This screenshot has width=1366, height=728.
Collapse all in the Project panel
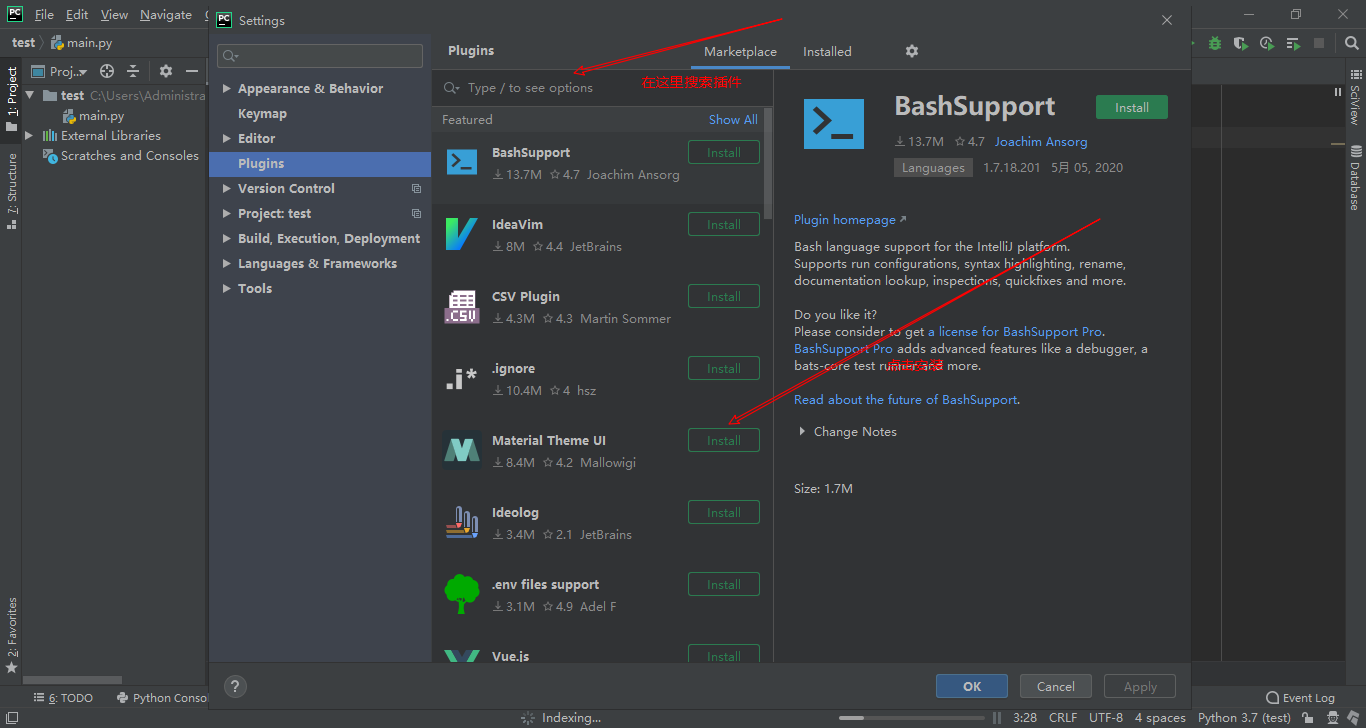coord(132,71)
